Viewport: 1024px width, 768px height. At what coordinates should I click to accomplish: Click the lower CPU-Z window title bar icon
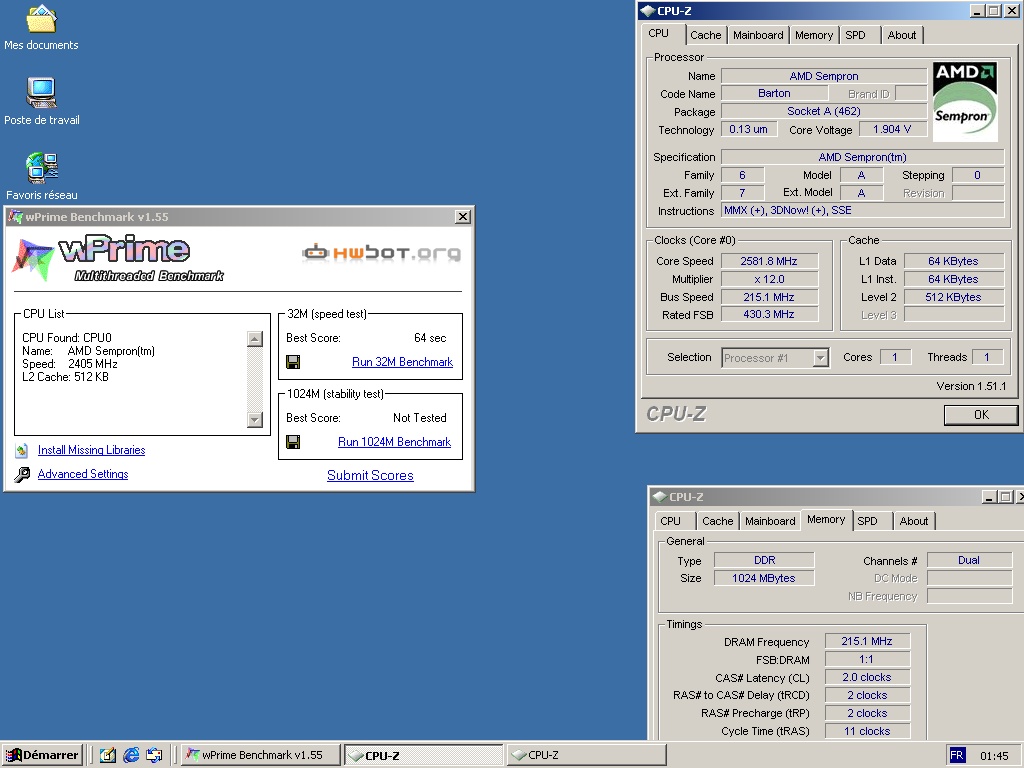pyautogui.click(x=659, y=497)
